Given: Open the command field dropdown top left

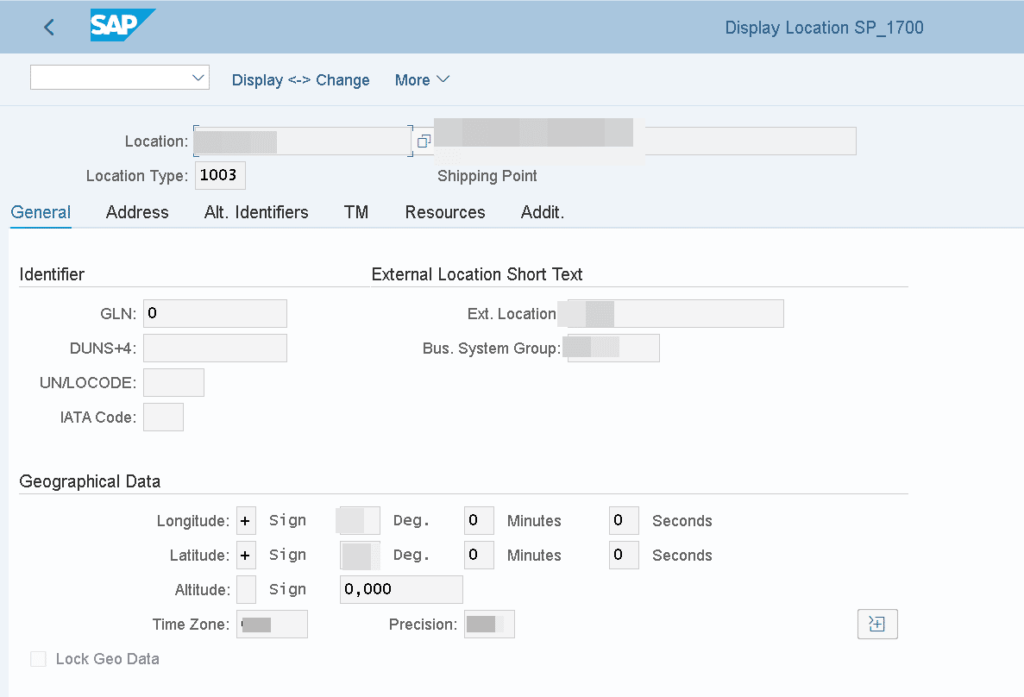Looking at the screenshot, I should pos(198,77).
